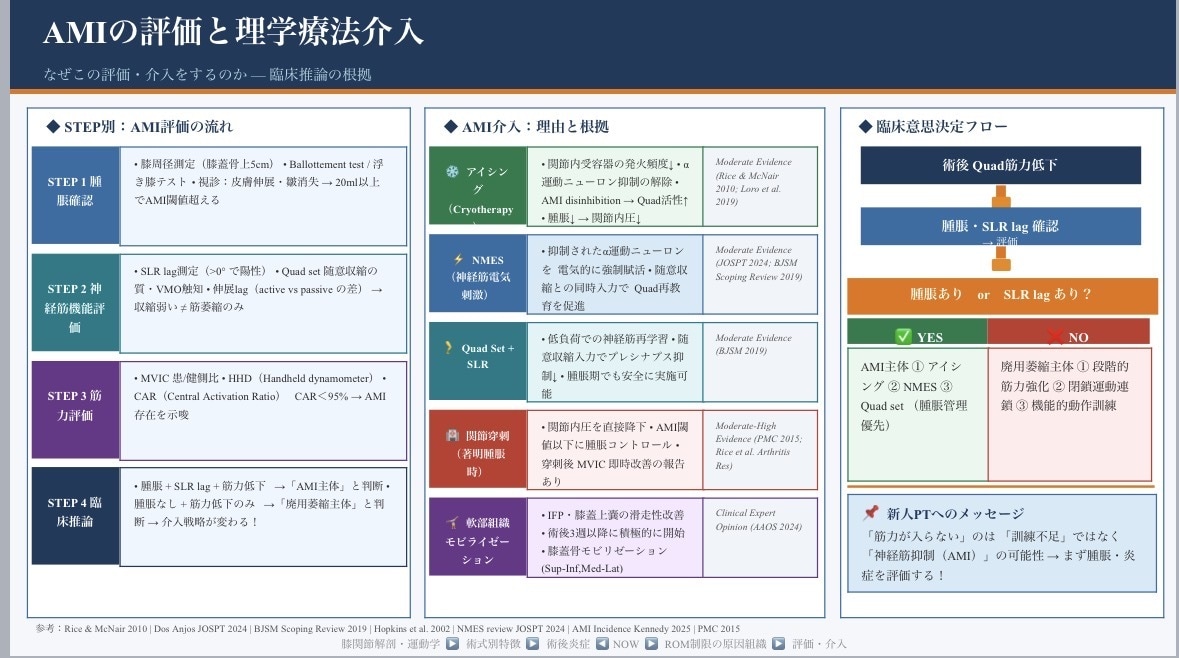Click the 術後 Quad筋力低下 flow box

pyautogui.click(x=1000, y=165)
